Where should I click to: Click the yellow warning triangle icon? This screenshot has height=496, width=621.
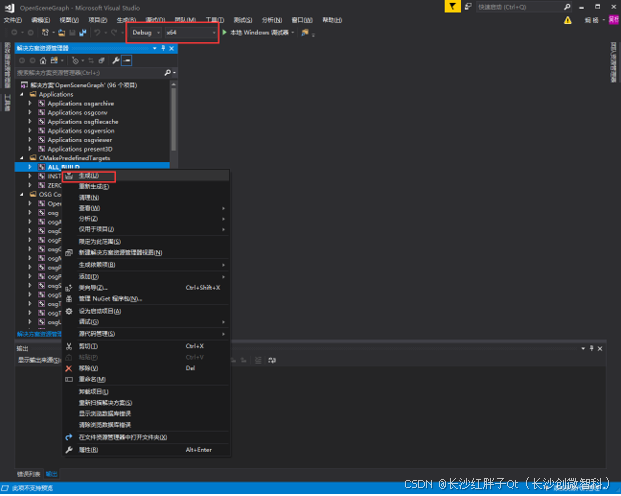pos(568,20)
